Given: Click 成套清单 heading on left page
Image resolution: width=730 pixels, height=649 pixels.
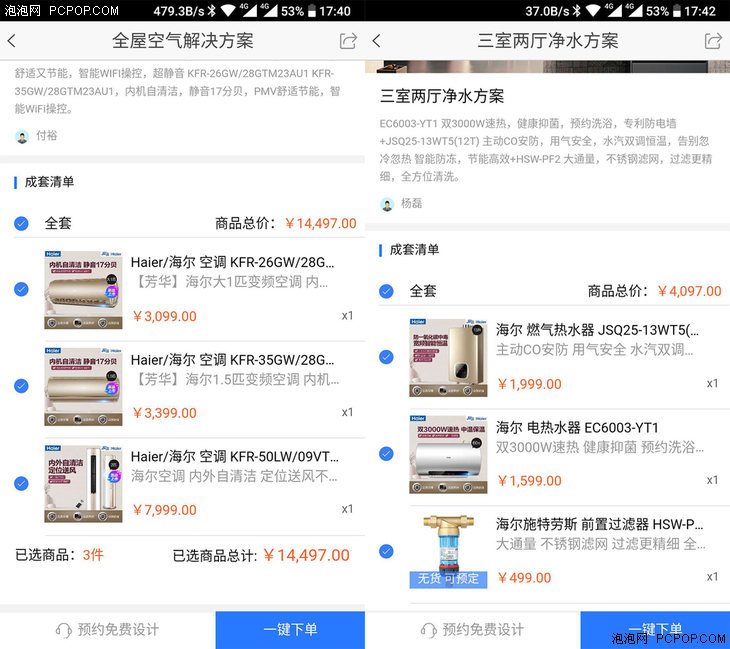Looking at the screenshot, I should [49, 182].
